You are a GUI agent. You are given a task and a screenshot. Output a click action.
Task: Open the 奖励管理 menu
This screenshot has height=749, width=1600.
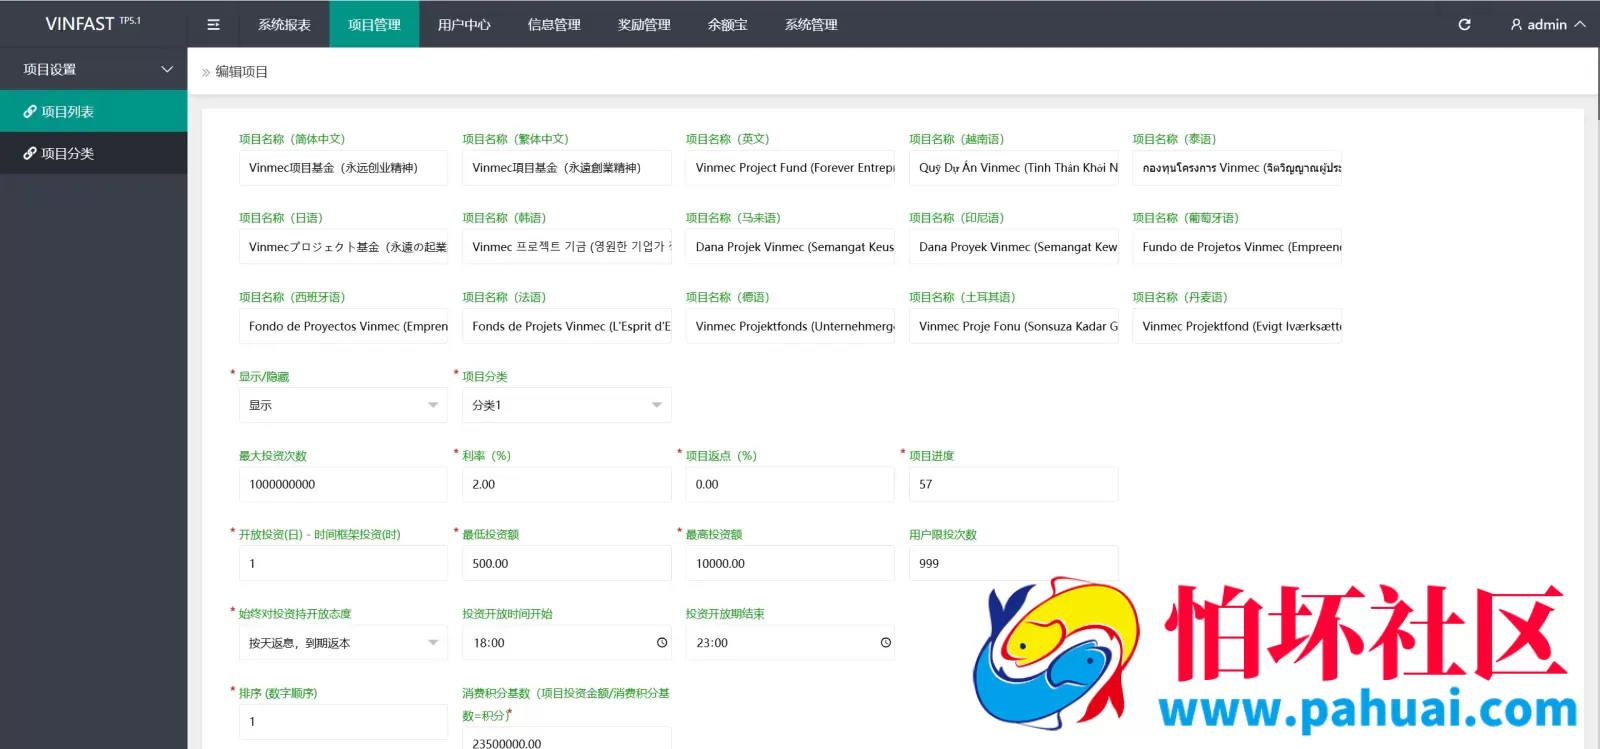(x=644, y=24)
